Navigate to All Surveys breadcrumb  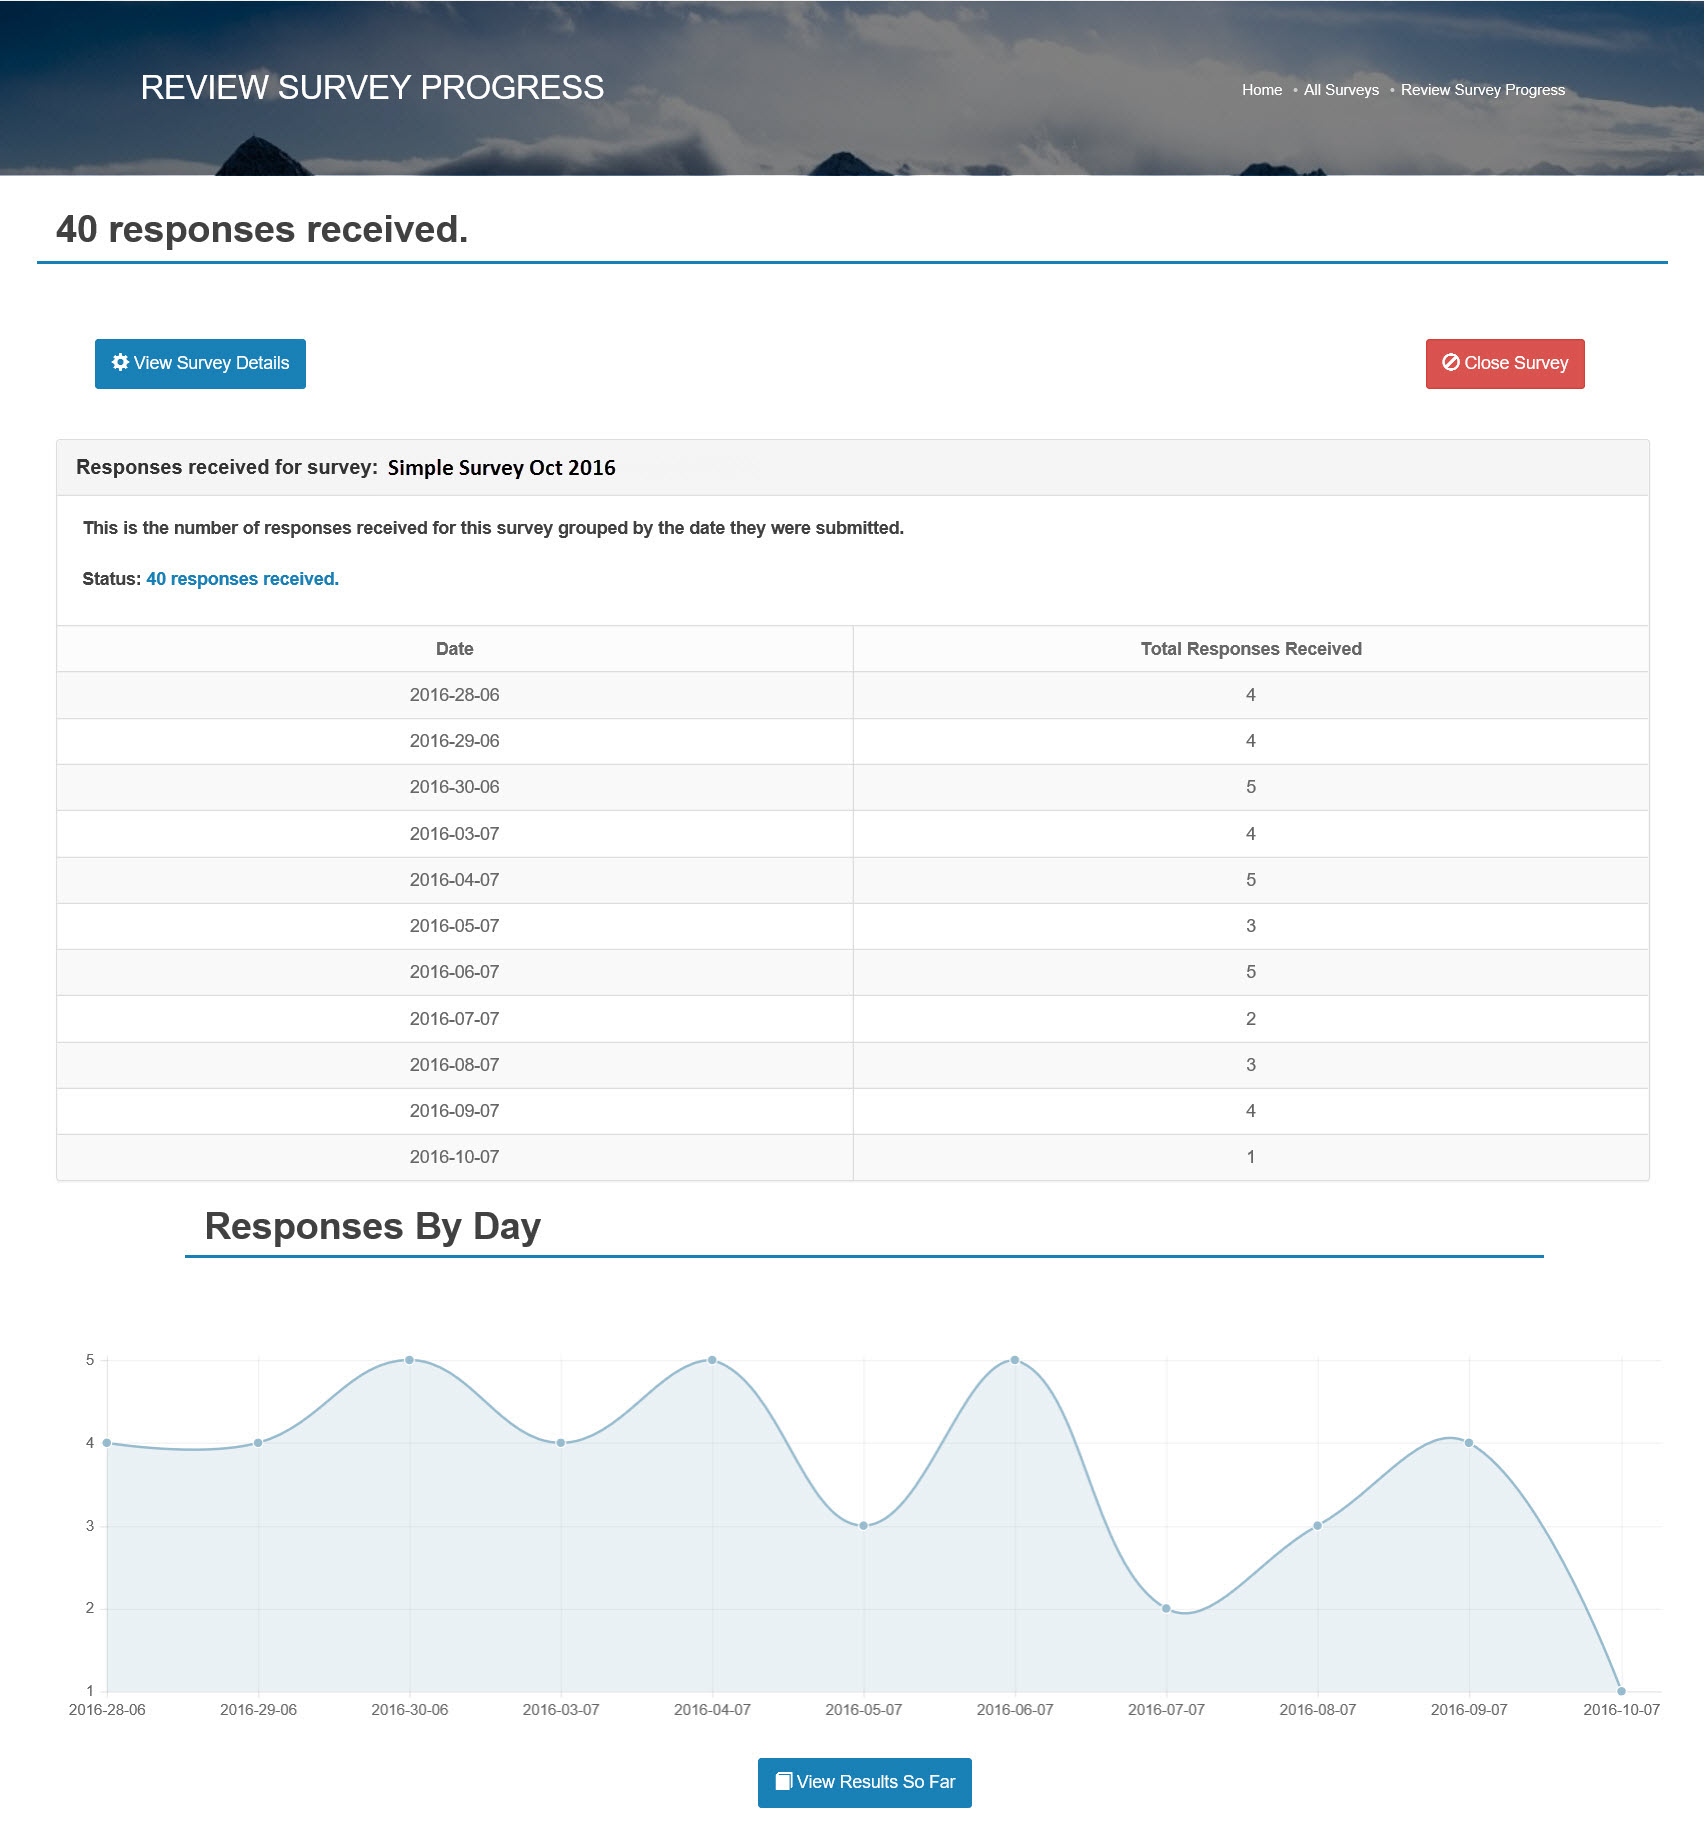tap(1340, 90)
